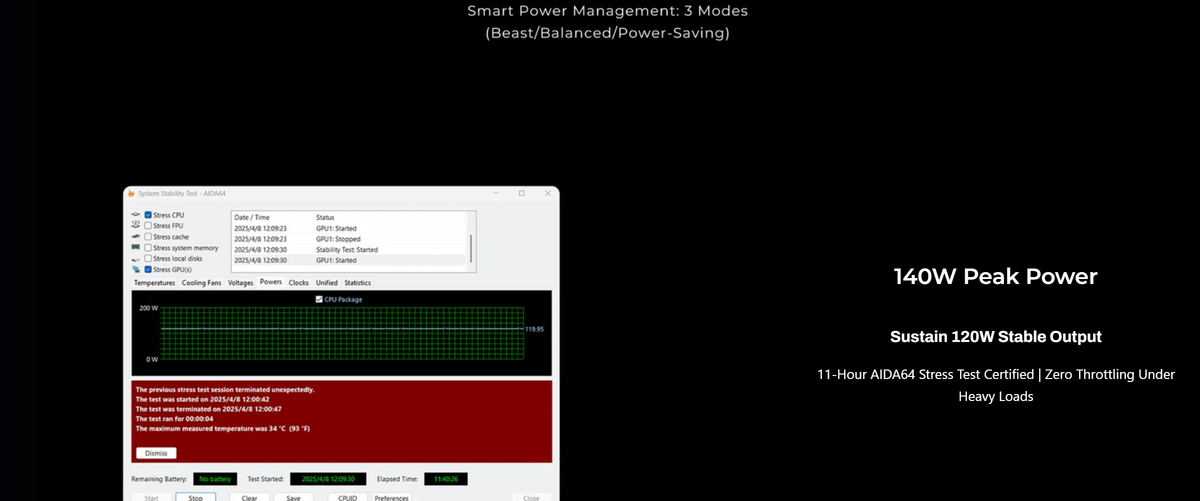Click the 'test ran for 00:00:04' message line
Viewport: 1200px width, 501px height.
point(176,418)
